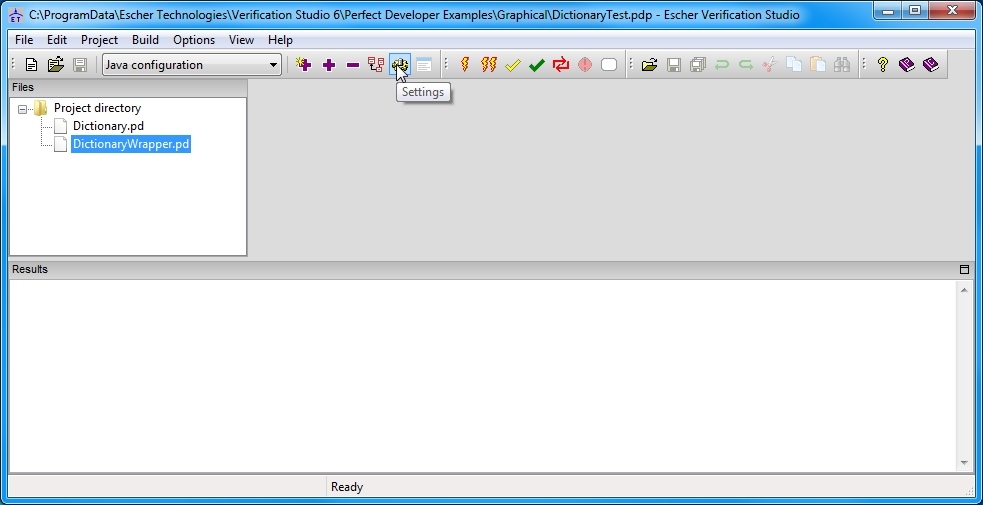Open an existing project via folder icon
The image size is (983, 505).
click(56, 65)
